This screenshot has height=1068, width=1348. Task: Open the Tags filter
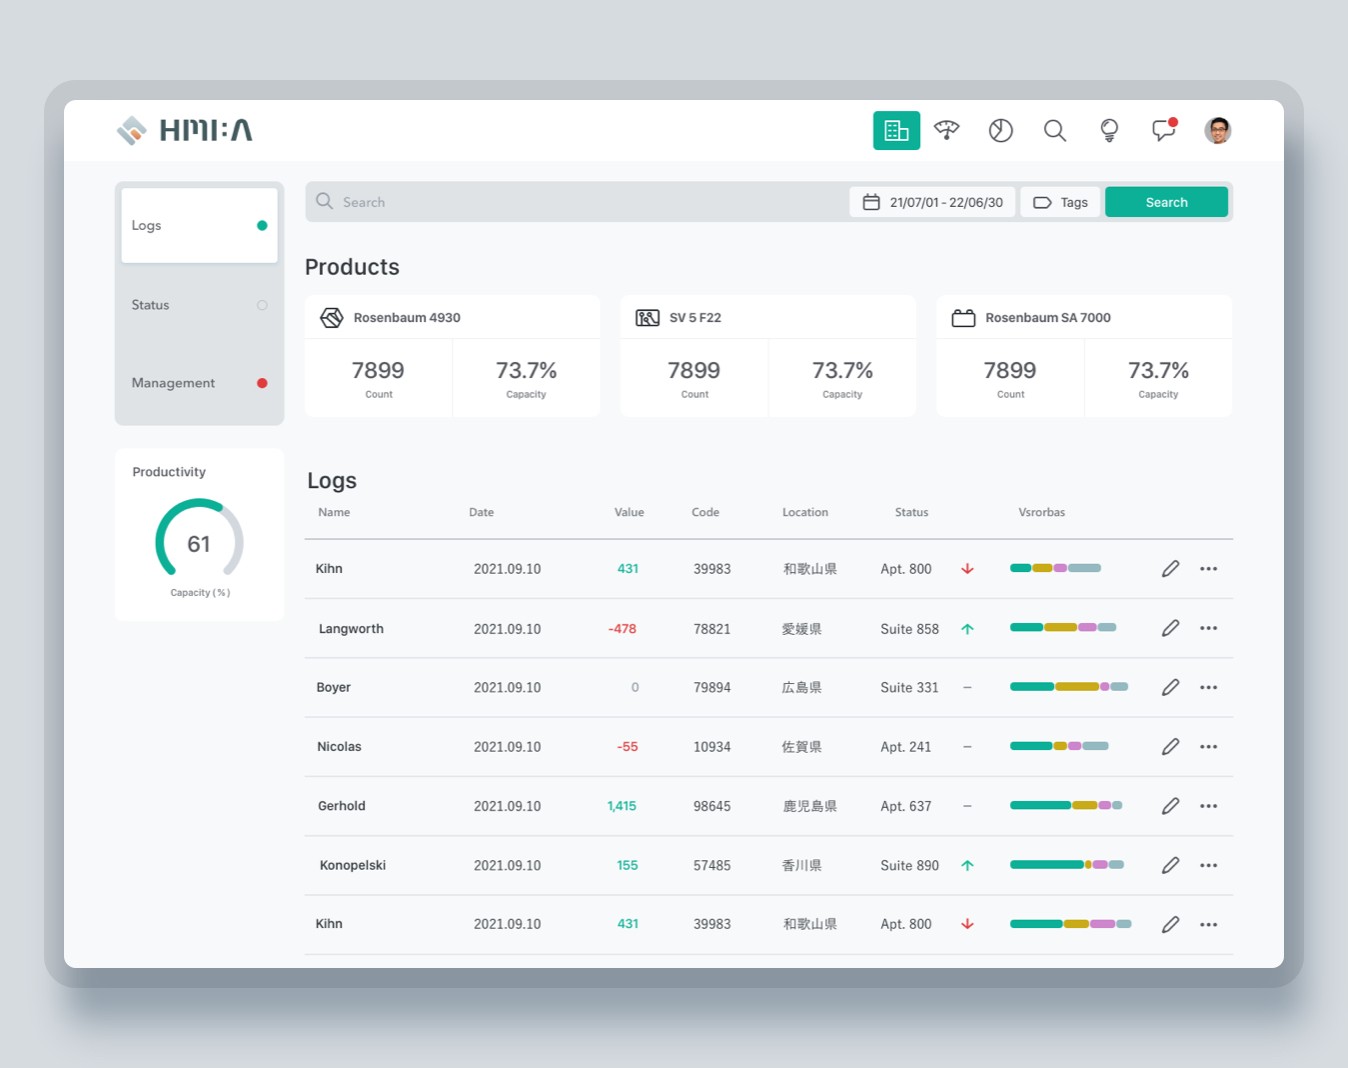point(1061,202)
